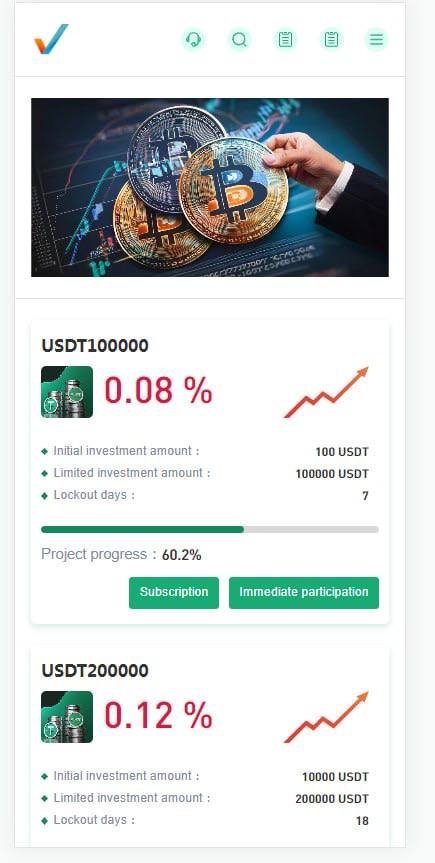Select the USDT100000 project title
This screenshot has height=863, width=435.
tap(95, 346)
